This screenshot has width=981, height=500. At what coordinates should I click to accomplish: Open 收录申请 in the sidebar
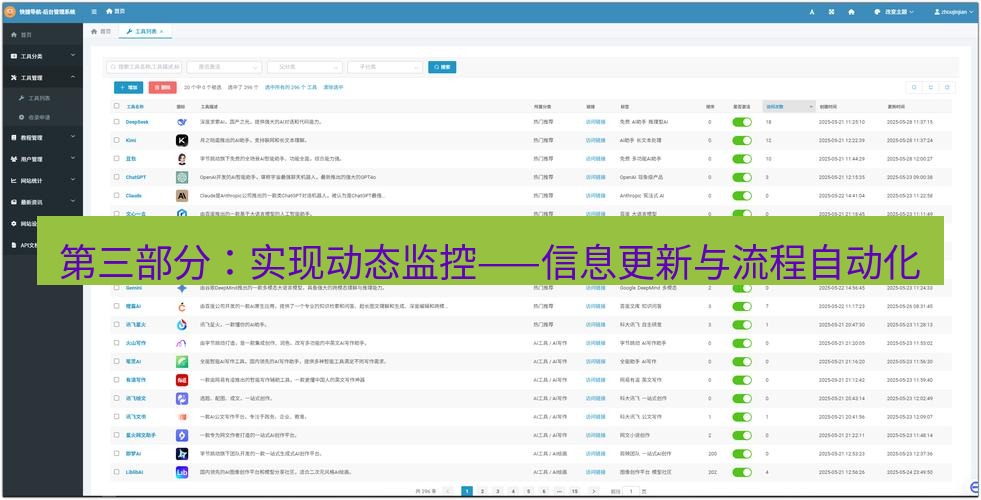[42, 117]
